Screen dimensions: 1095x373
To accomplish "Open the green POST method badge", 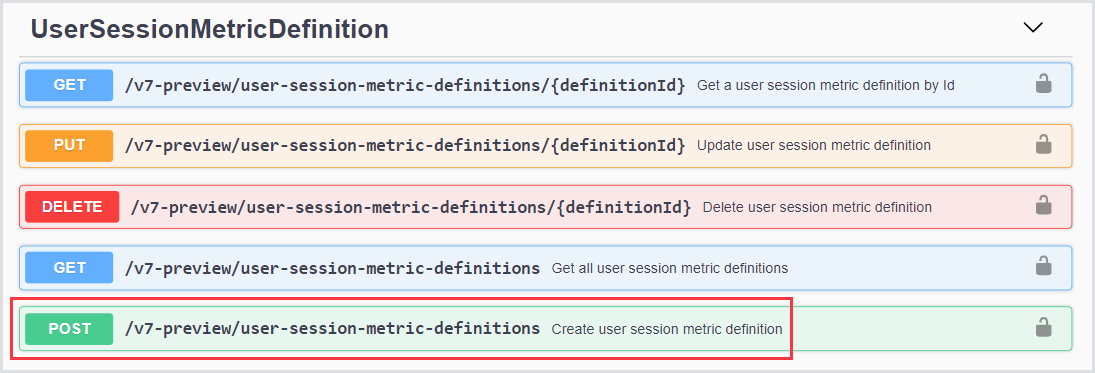I will (69, 328).
